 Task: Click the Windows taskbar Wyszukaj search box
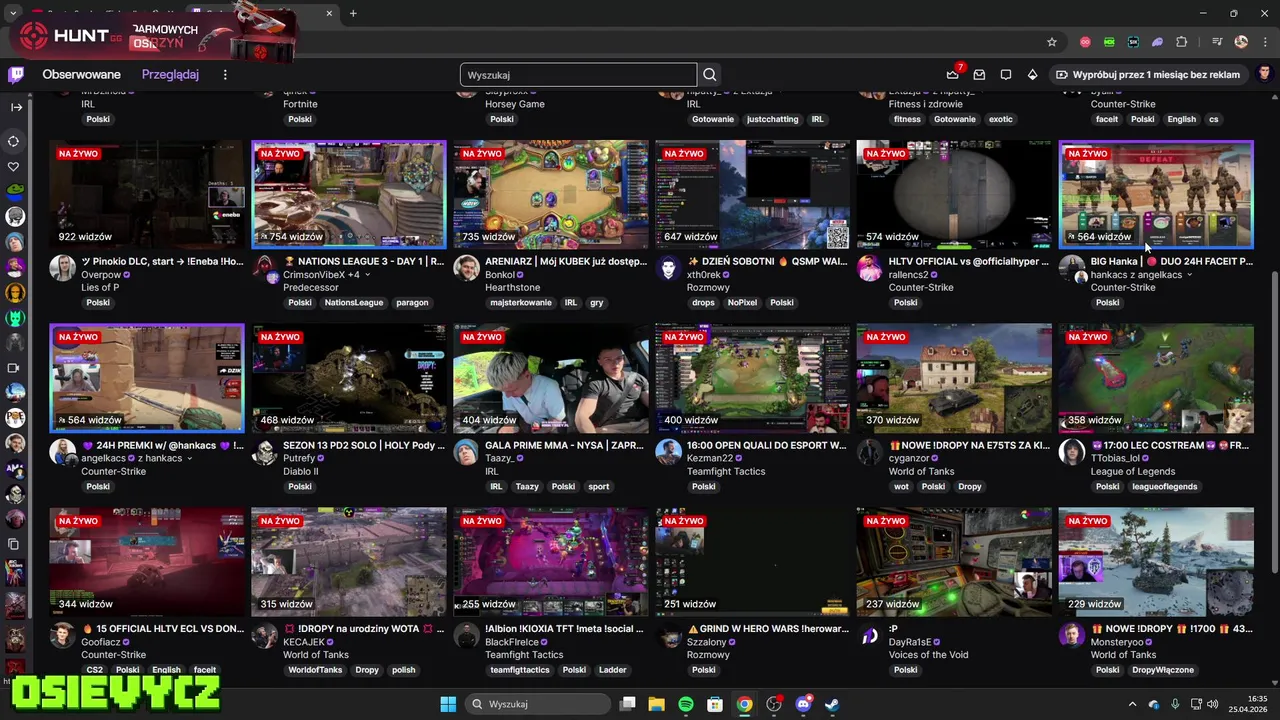point(537,704)
